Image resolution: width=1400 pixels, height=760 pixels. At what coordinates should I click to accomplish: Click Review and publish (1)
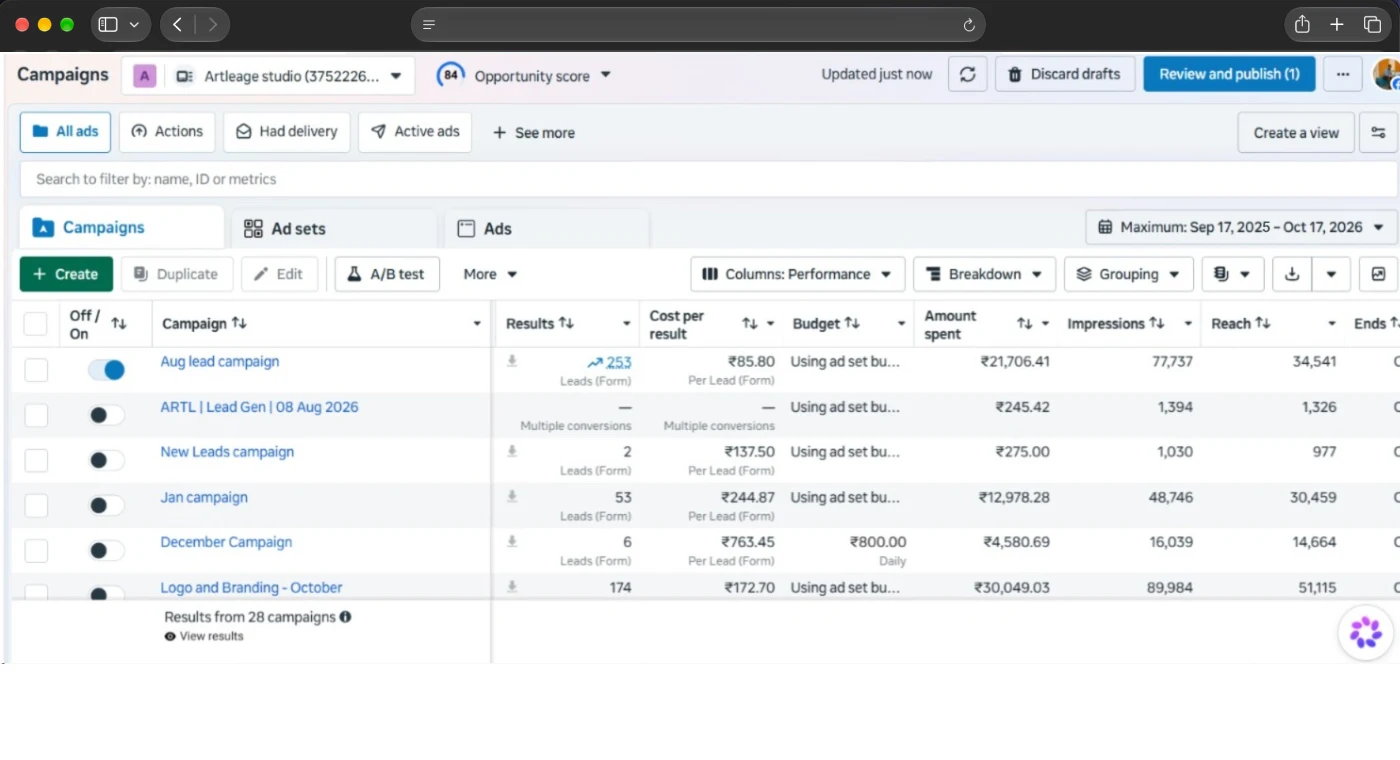click(x=1229, y=74)
